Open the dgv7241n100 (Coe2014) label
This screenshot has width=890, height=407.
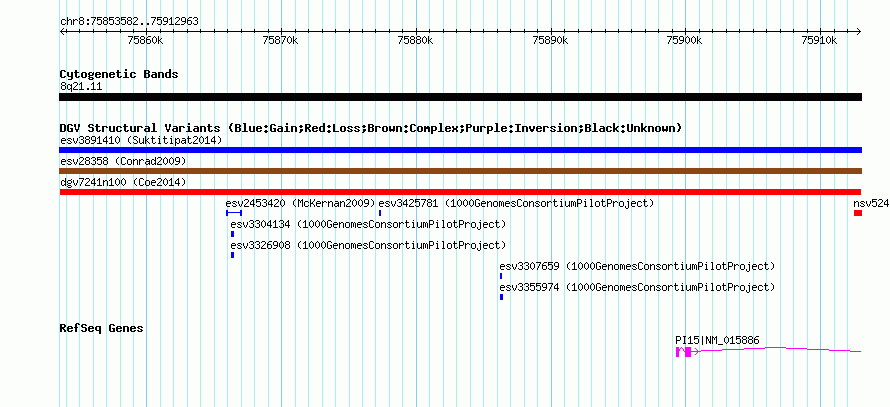[x=123, y=182]
